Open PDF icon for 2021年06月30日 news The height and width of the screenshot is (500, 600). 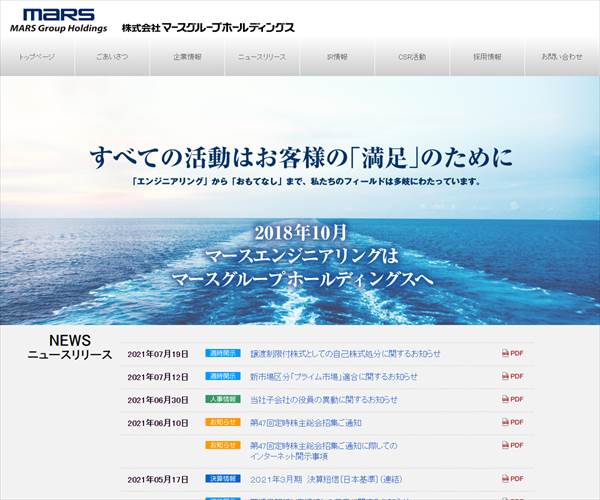click(512, 399)
